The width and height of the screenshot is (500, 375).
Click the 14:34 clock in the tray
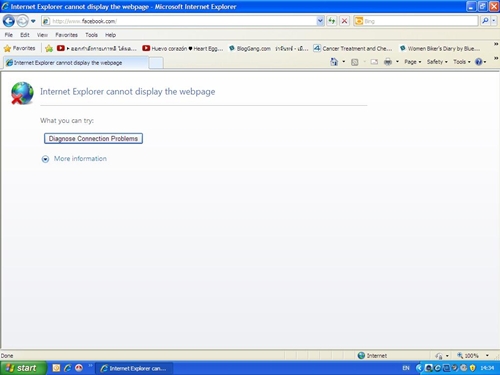point(487,368)
